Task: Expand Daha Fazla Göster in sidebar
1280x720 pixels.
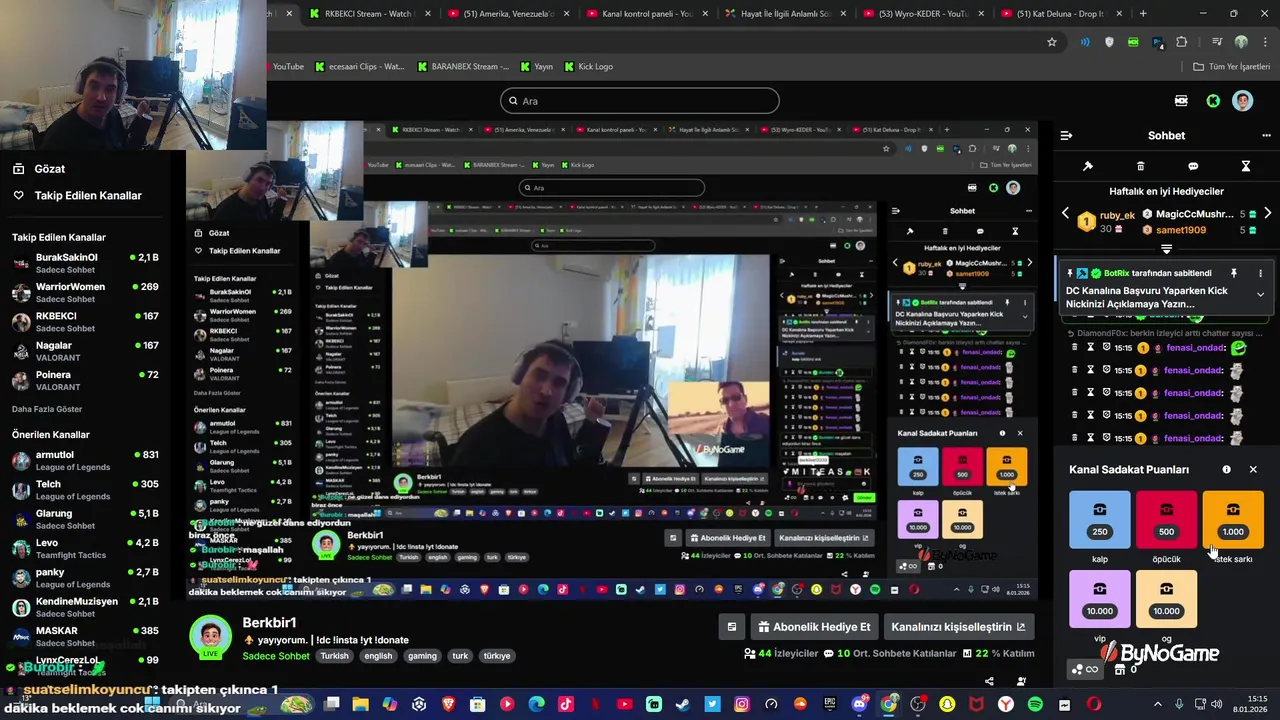Action: [x=47, y=409]
